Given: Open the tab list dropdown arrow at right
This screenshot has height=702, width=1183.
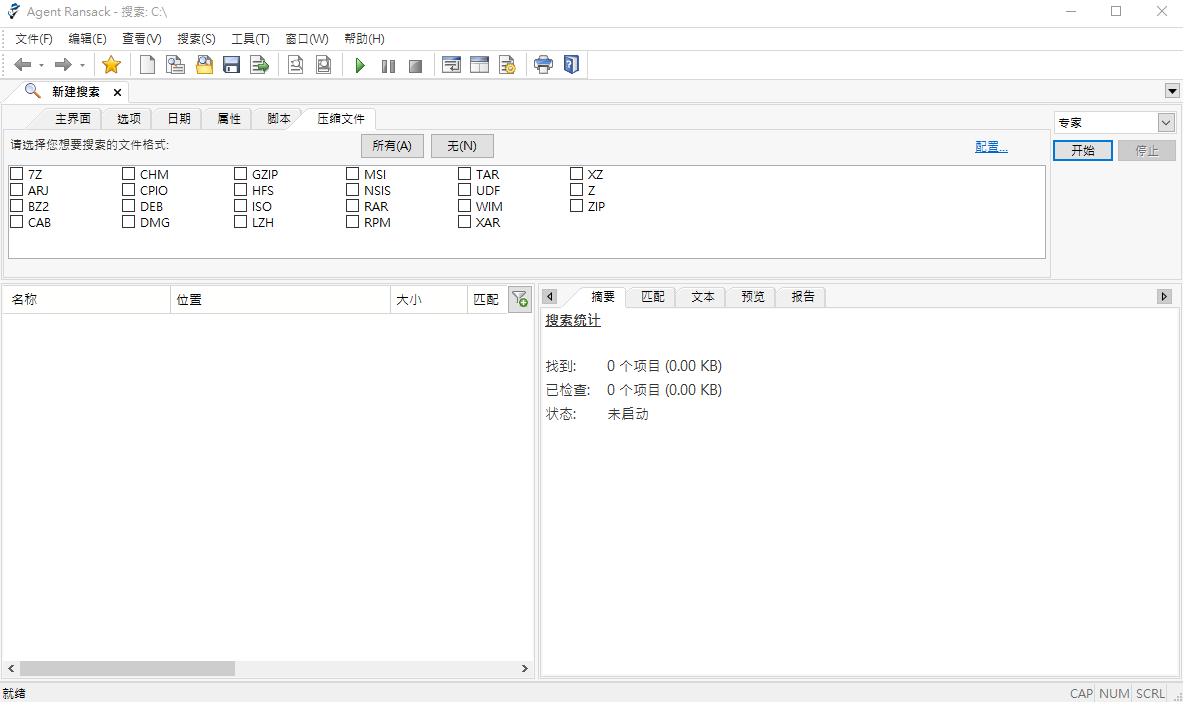Looking at the screenshot, I should tap(1172, 91).
